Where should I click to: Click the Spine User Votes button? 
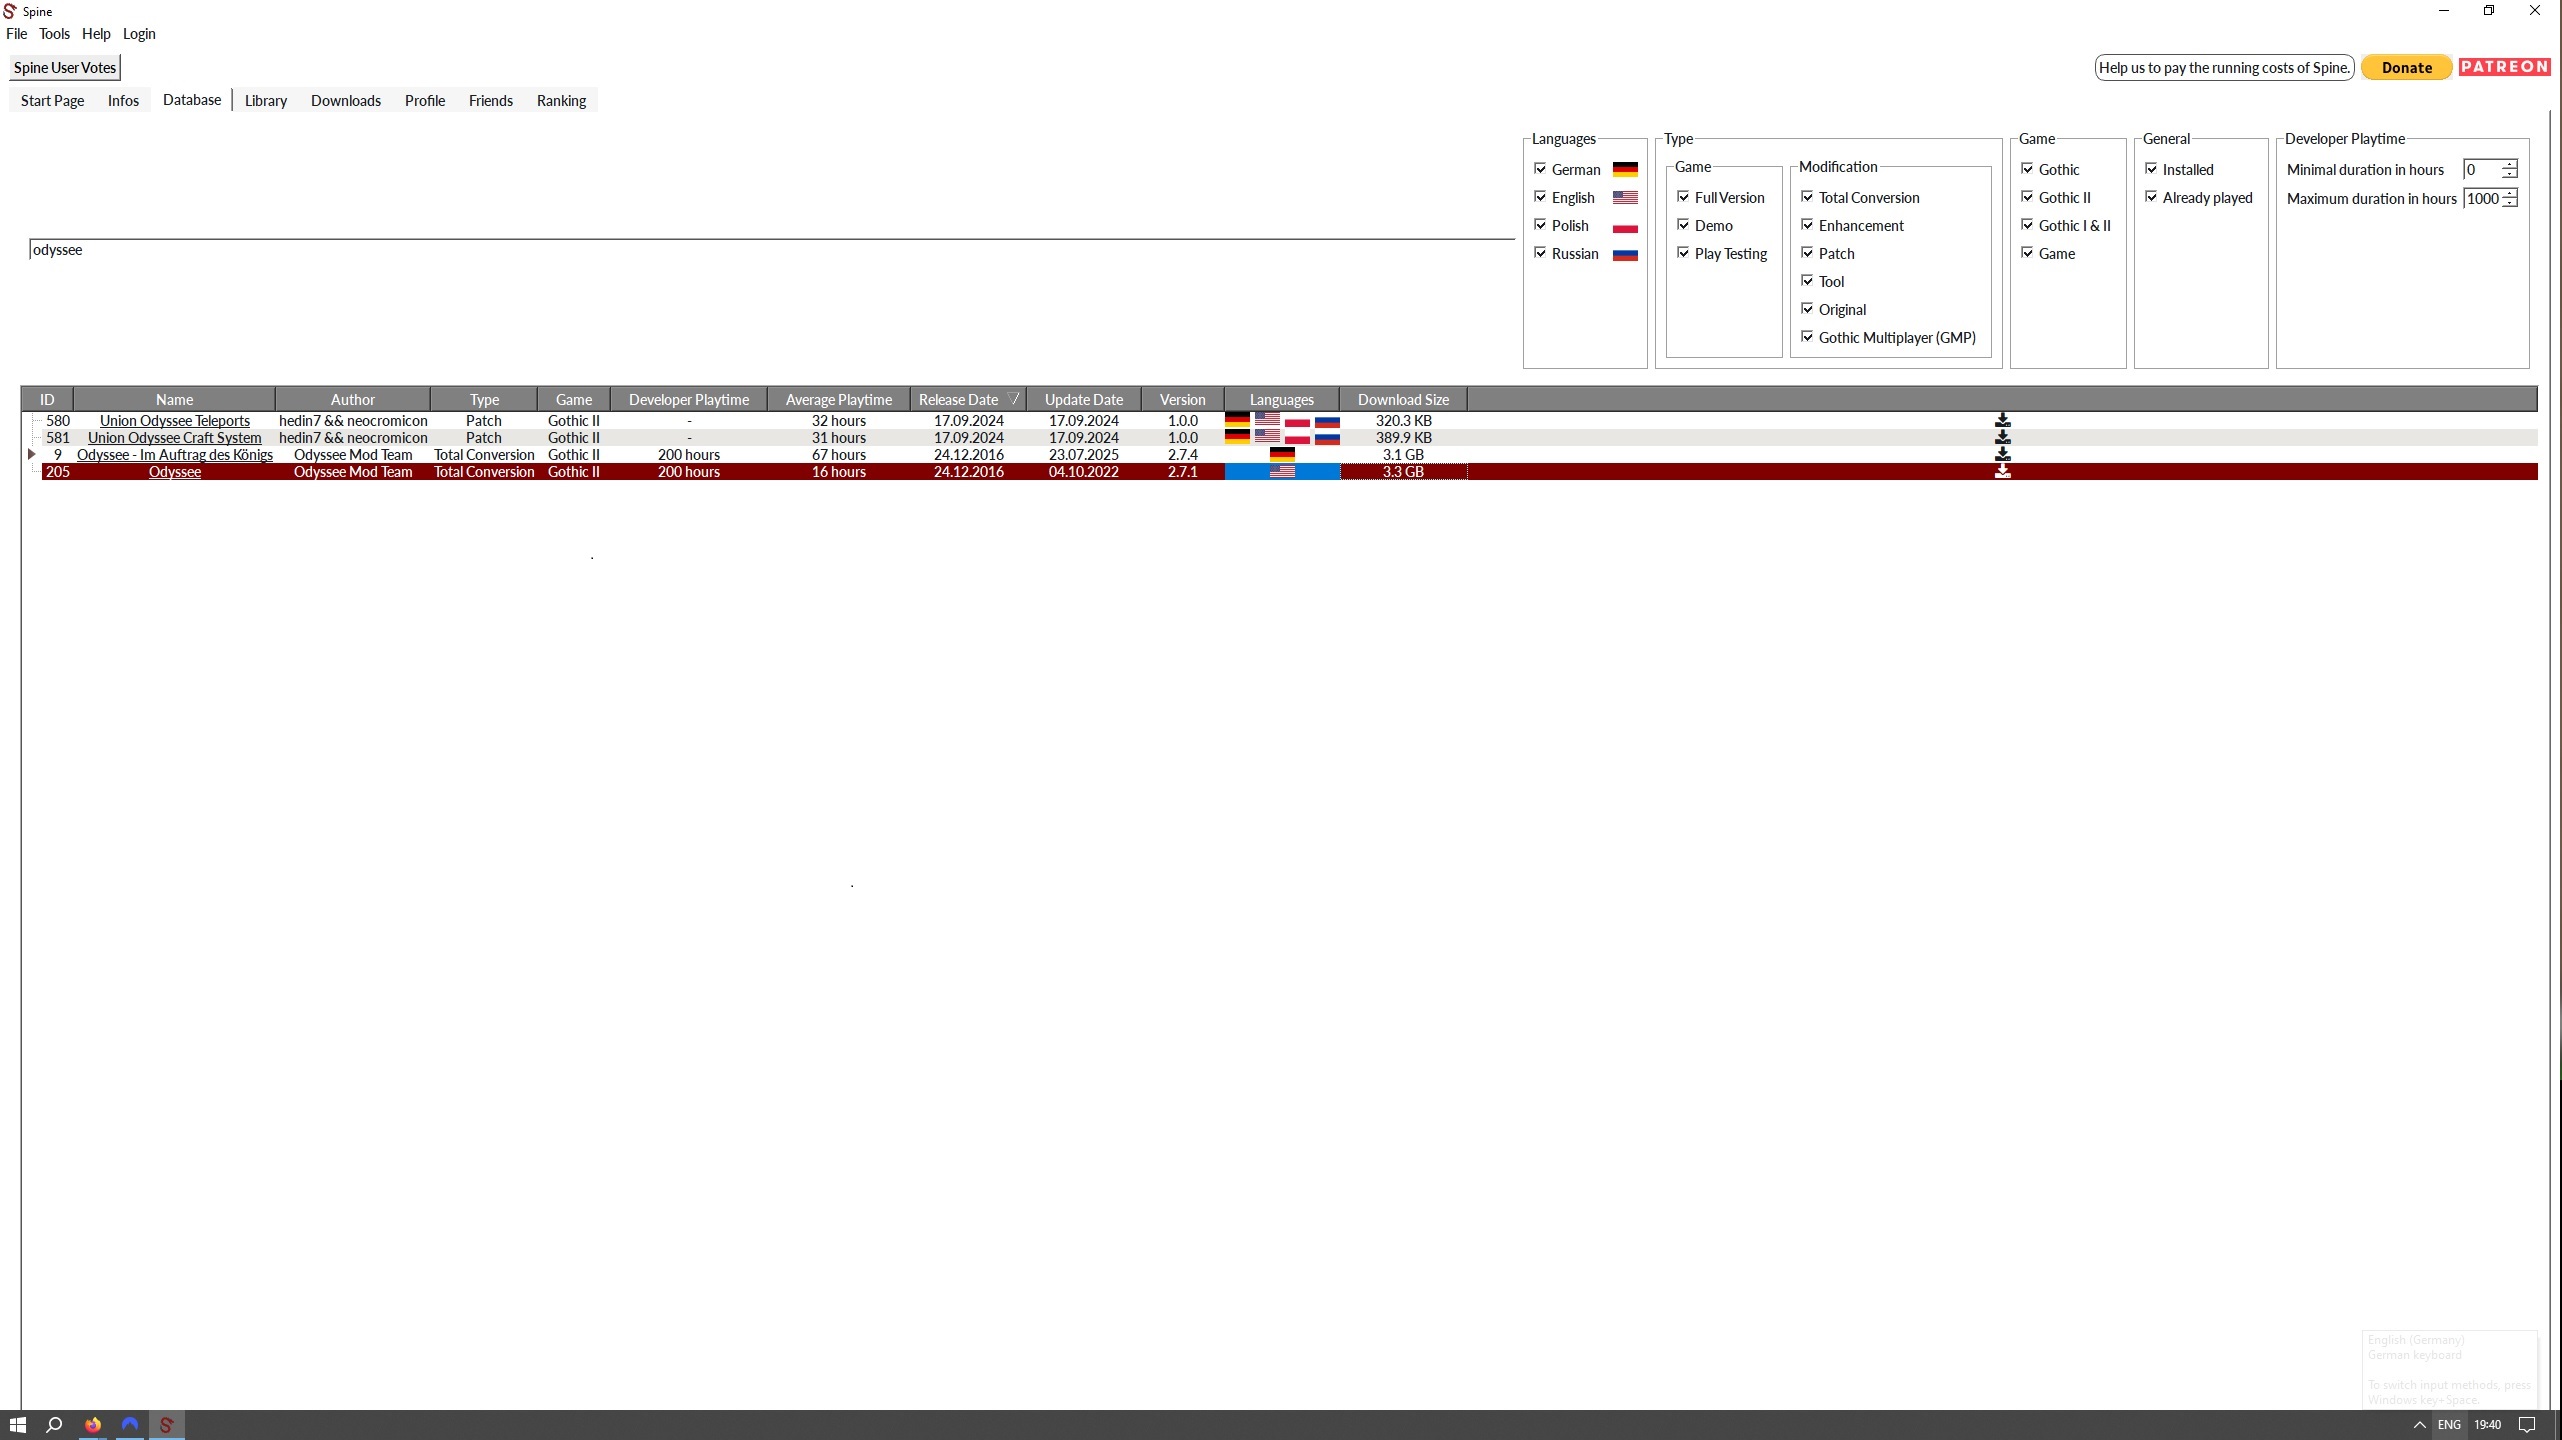point(65,67)
